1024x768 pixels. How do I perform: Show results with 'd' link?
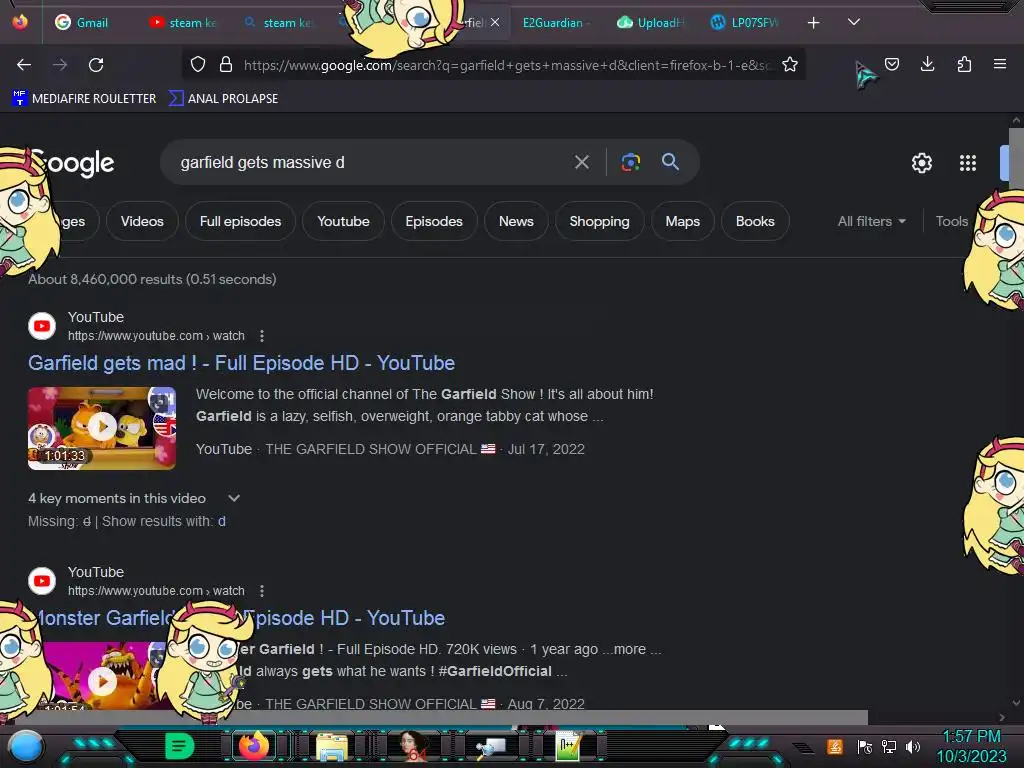point(222,521)
